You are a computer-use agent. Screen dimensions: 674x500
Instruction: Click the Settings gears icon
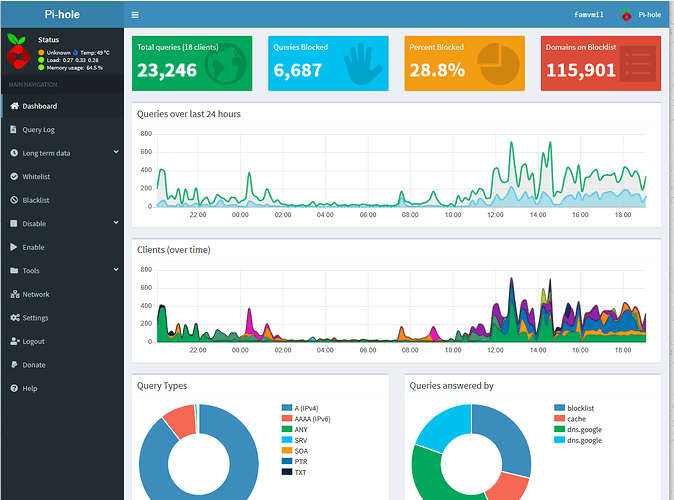point(15,318)
